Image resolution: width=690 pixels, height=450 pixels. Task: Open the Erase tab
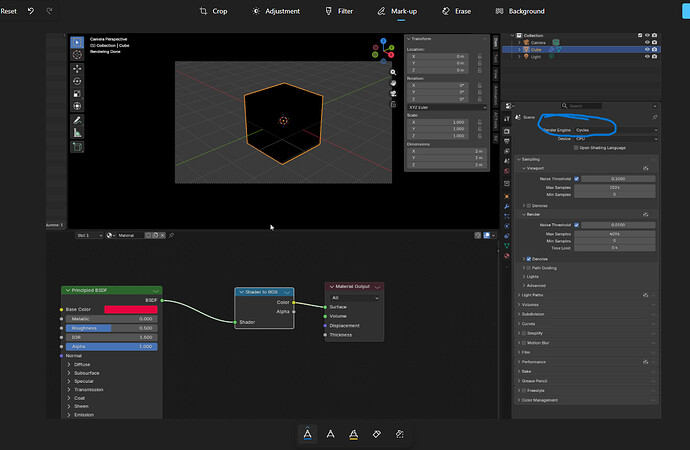456,11
